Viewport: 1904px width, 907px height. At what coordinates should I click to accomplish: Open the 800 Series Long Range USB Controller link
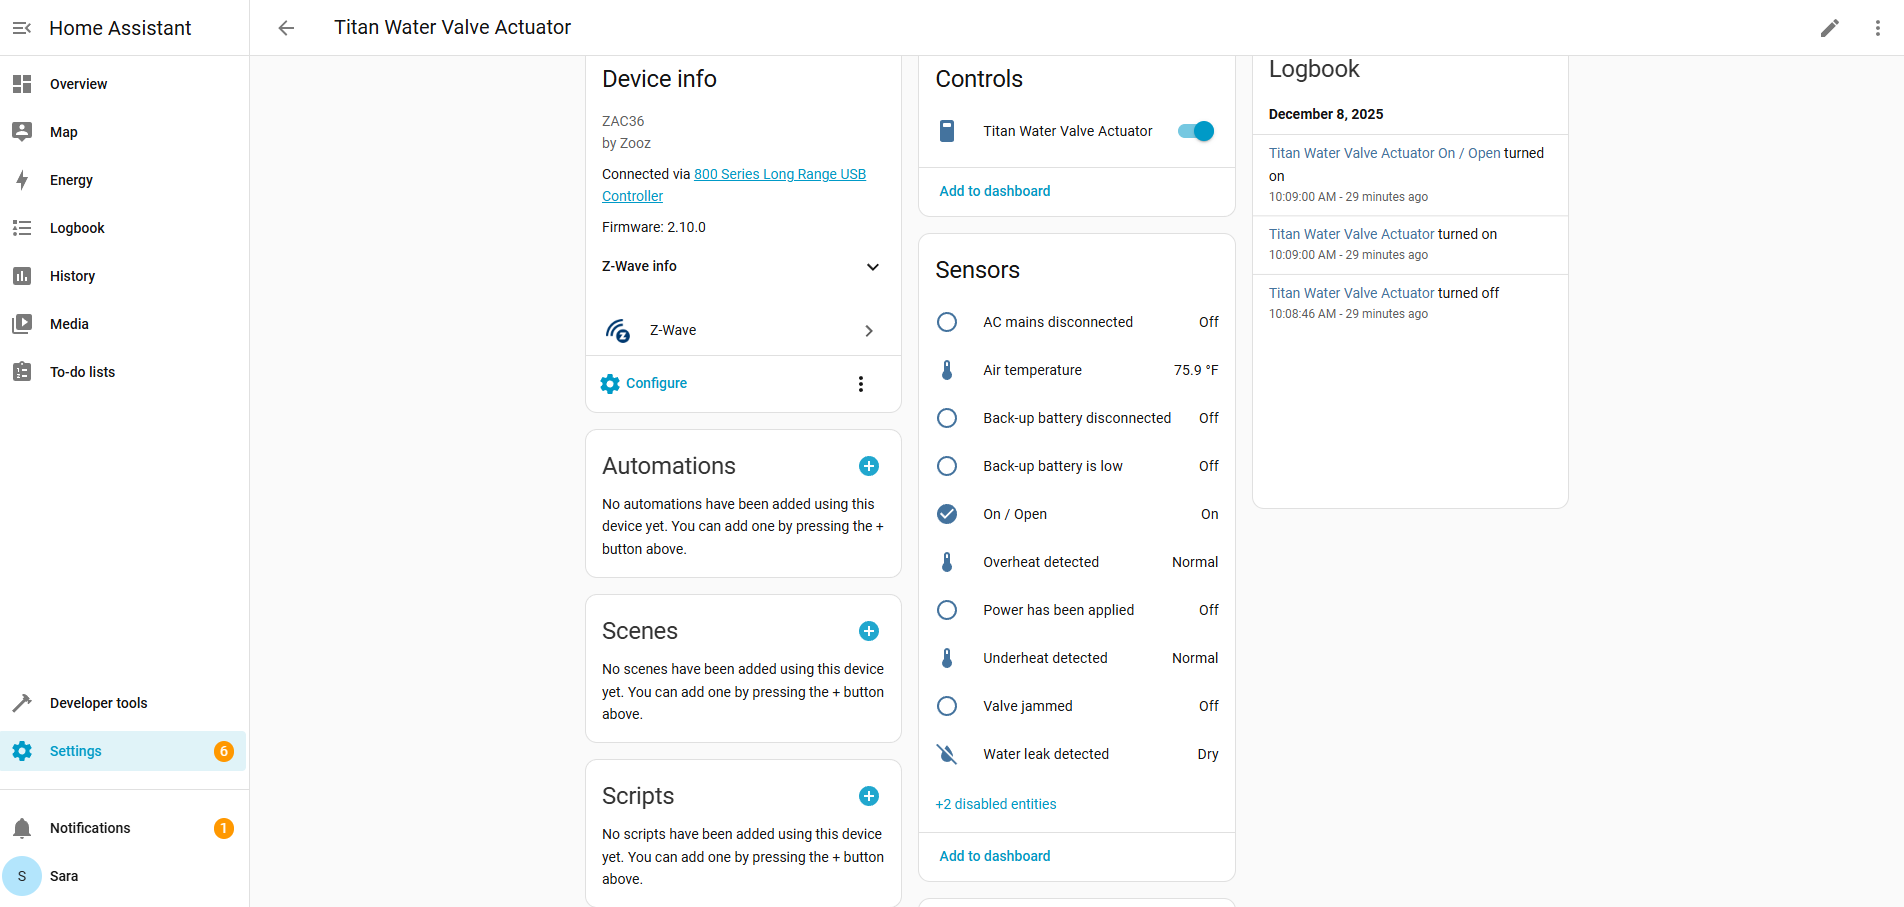(779, 174)
